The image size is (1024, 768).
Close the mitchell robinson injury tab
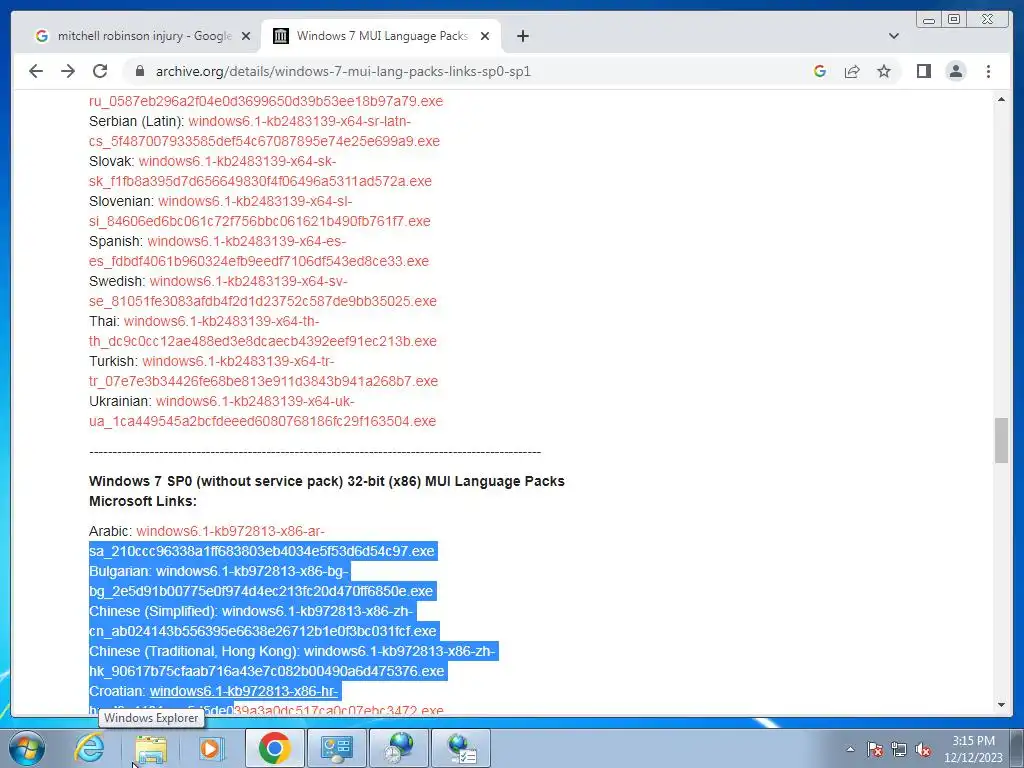246,36
